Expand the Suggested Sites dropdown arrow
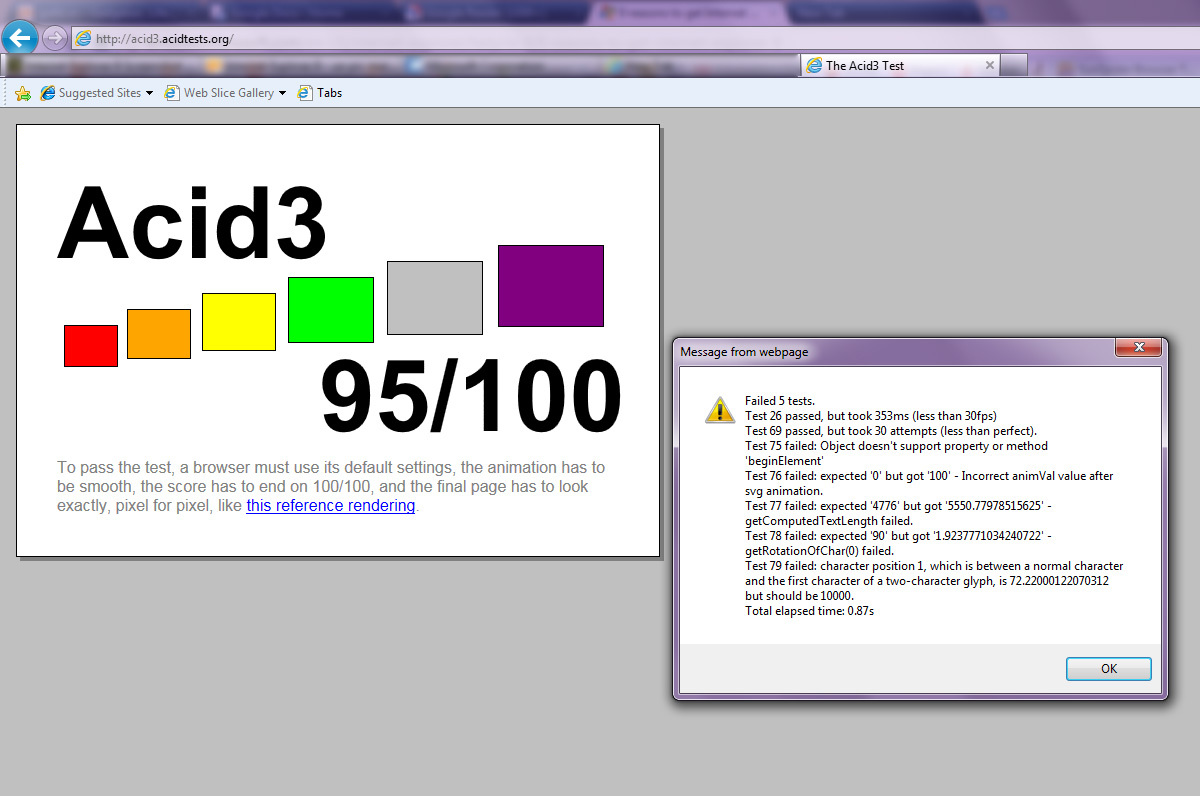Viewport: 1200px width, 796px height. [x=149, y=93]
